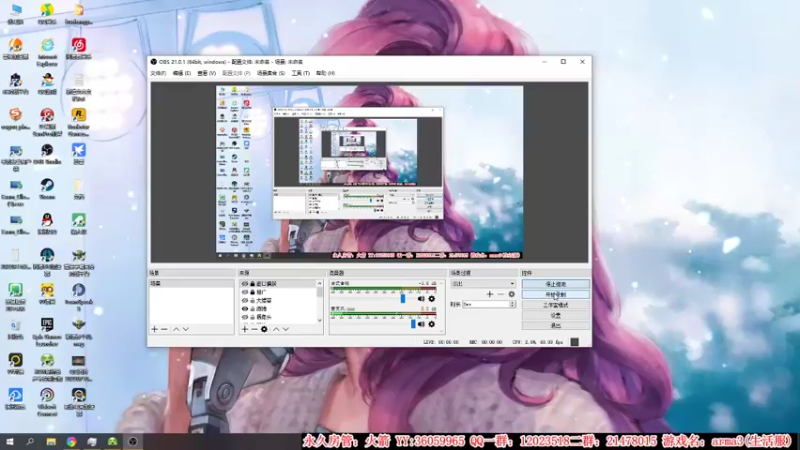Open the 帮助(H) menu
Screen dimensions: 800x450
click(326, 73)
